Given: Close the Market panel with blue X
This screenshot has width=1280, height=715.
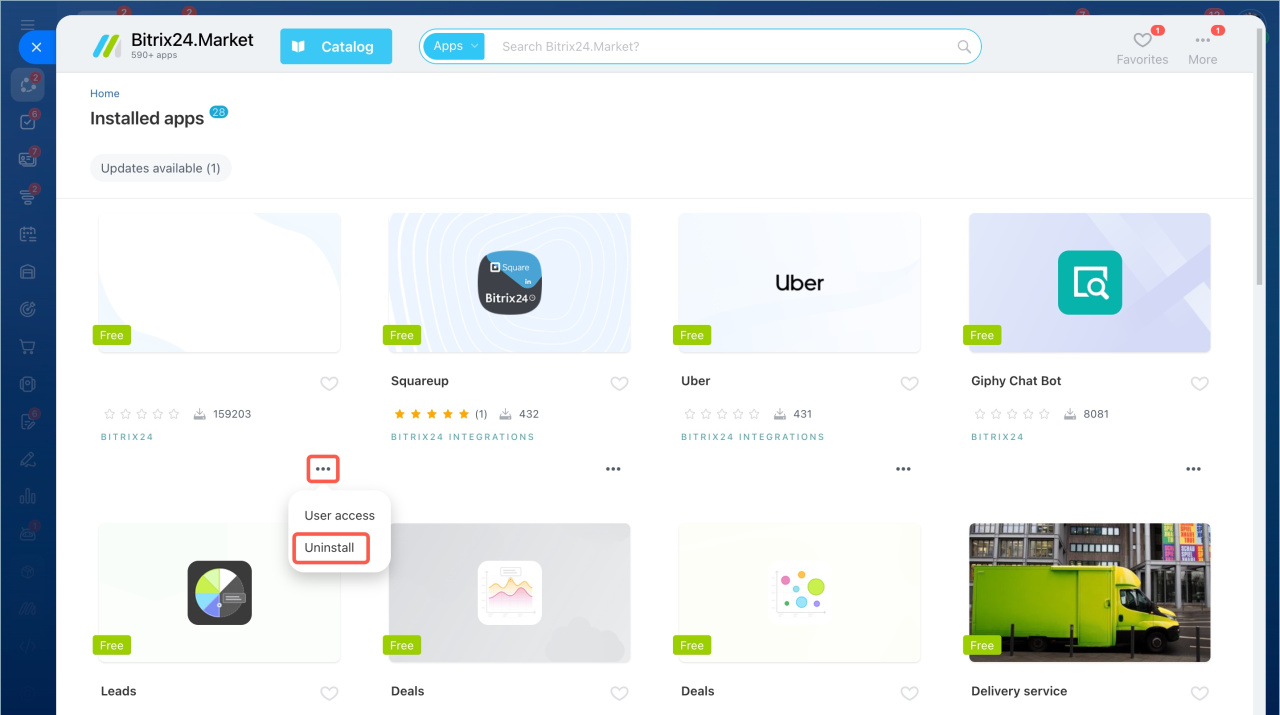Looking at the screenshot, I should coord(36,47).
